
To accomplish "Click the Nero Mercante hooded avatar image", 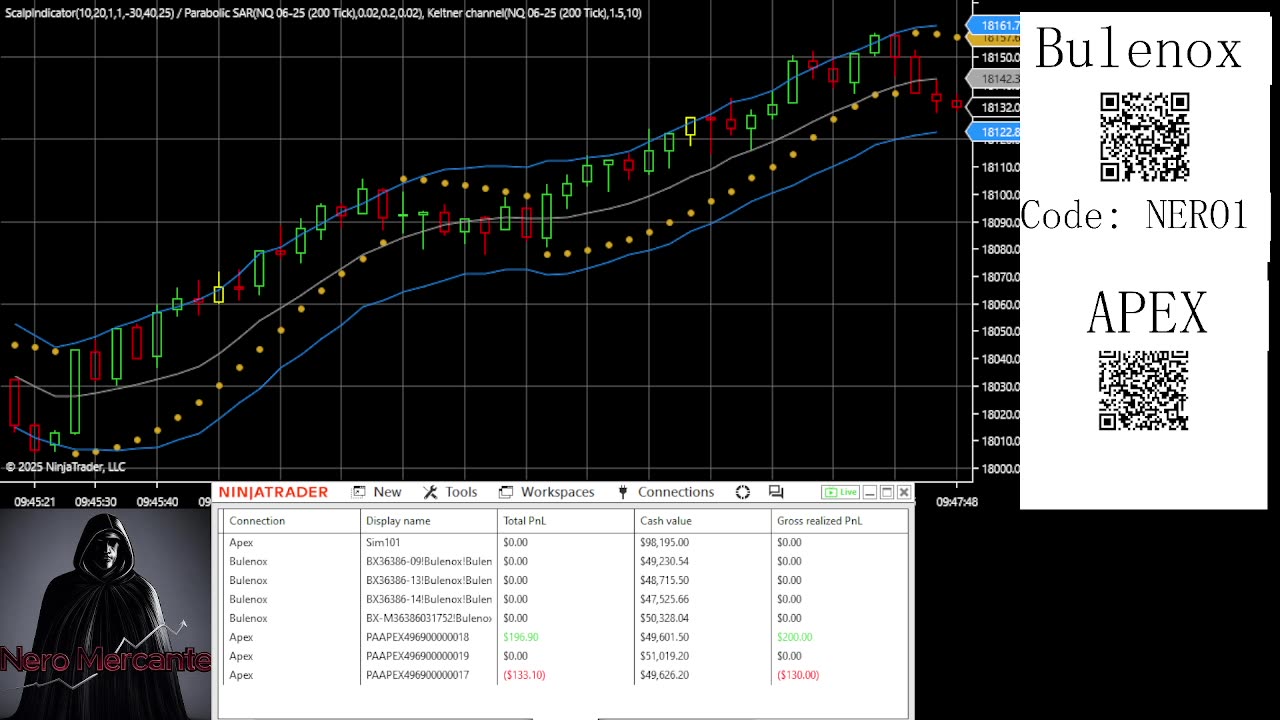I will click(106, 615).
